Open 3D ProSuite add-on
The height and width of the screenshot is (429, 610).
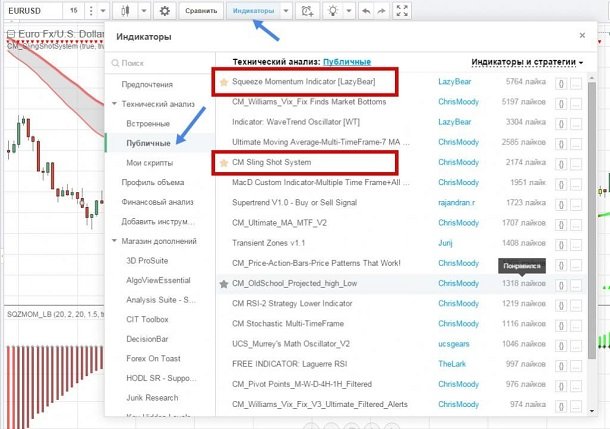147,261
